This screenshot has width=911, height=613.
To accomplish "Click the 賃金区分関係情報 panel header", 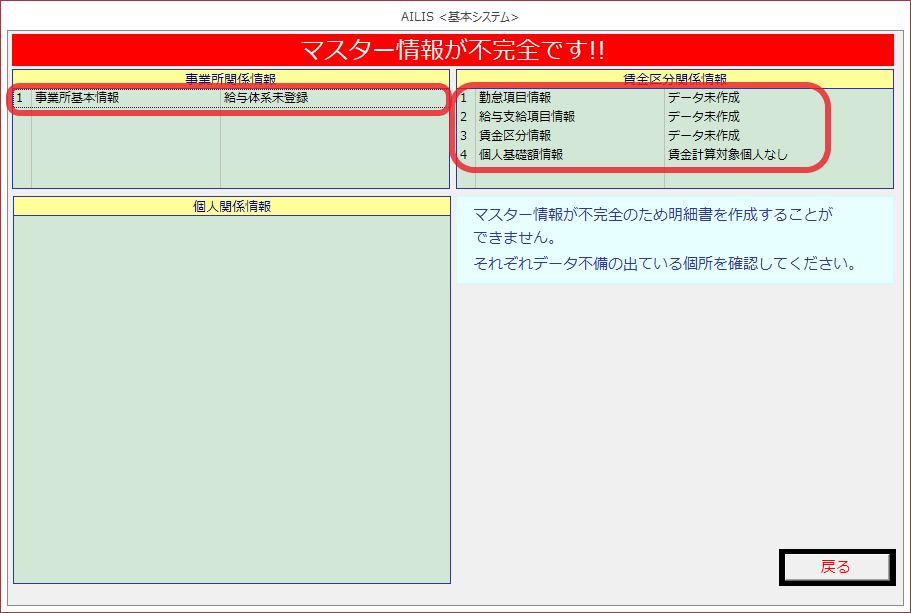I will point(674,78).
